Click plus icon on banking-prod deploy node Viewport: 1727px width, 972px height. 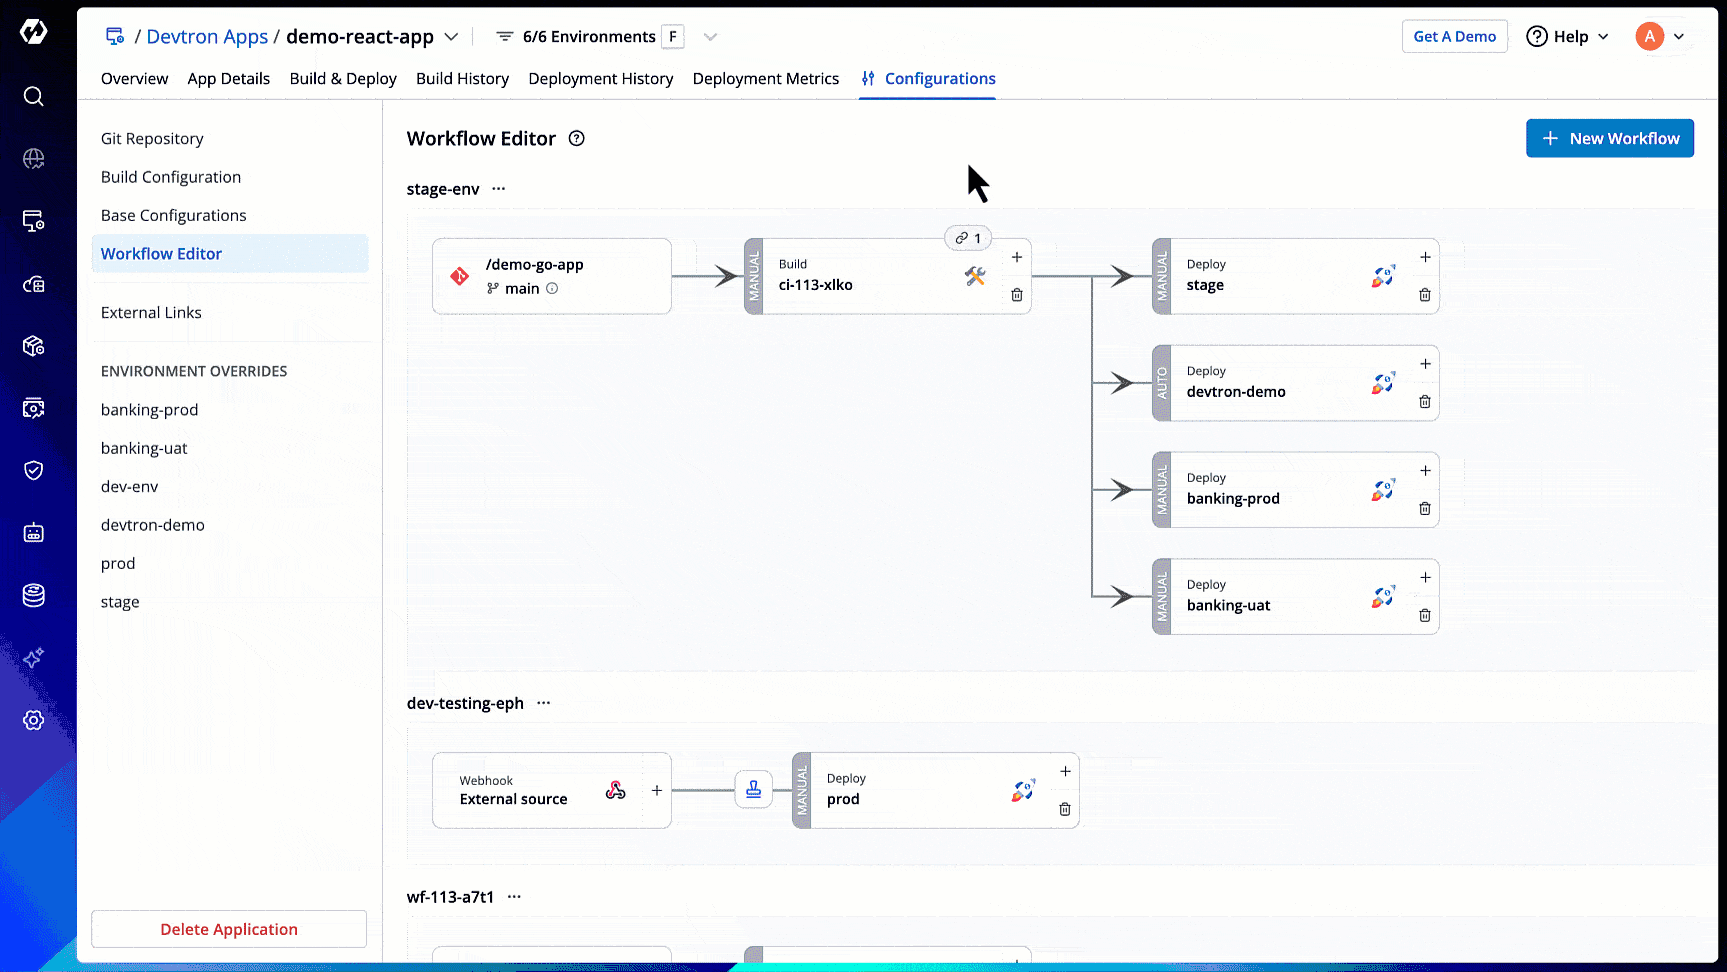coord(1425,471)
